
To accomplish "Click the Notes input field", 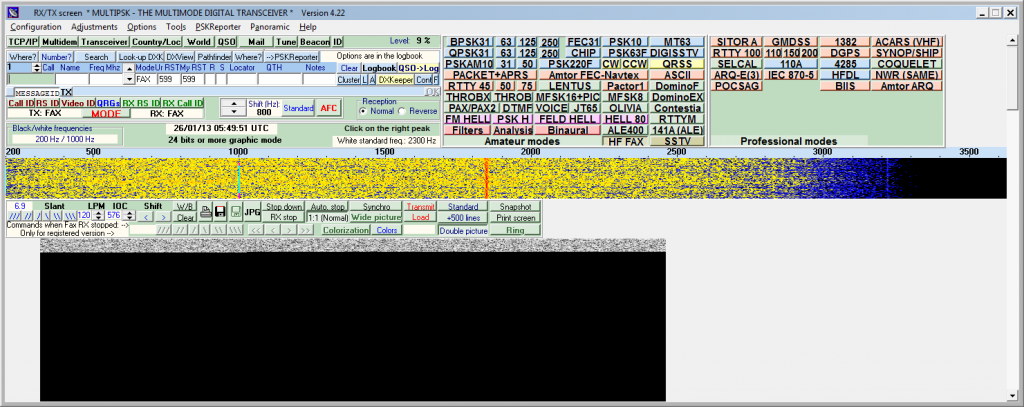I will (319, 79).
